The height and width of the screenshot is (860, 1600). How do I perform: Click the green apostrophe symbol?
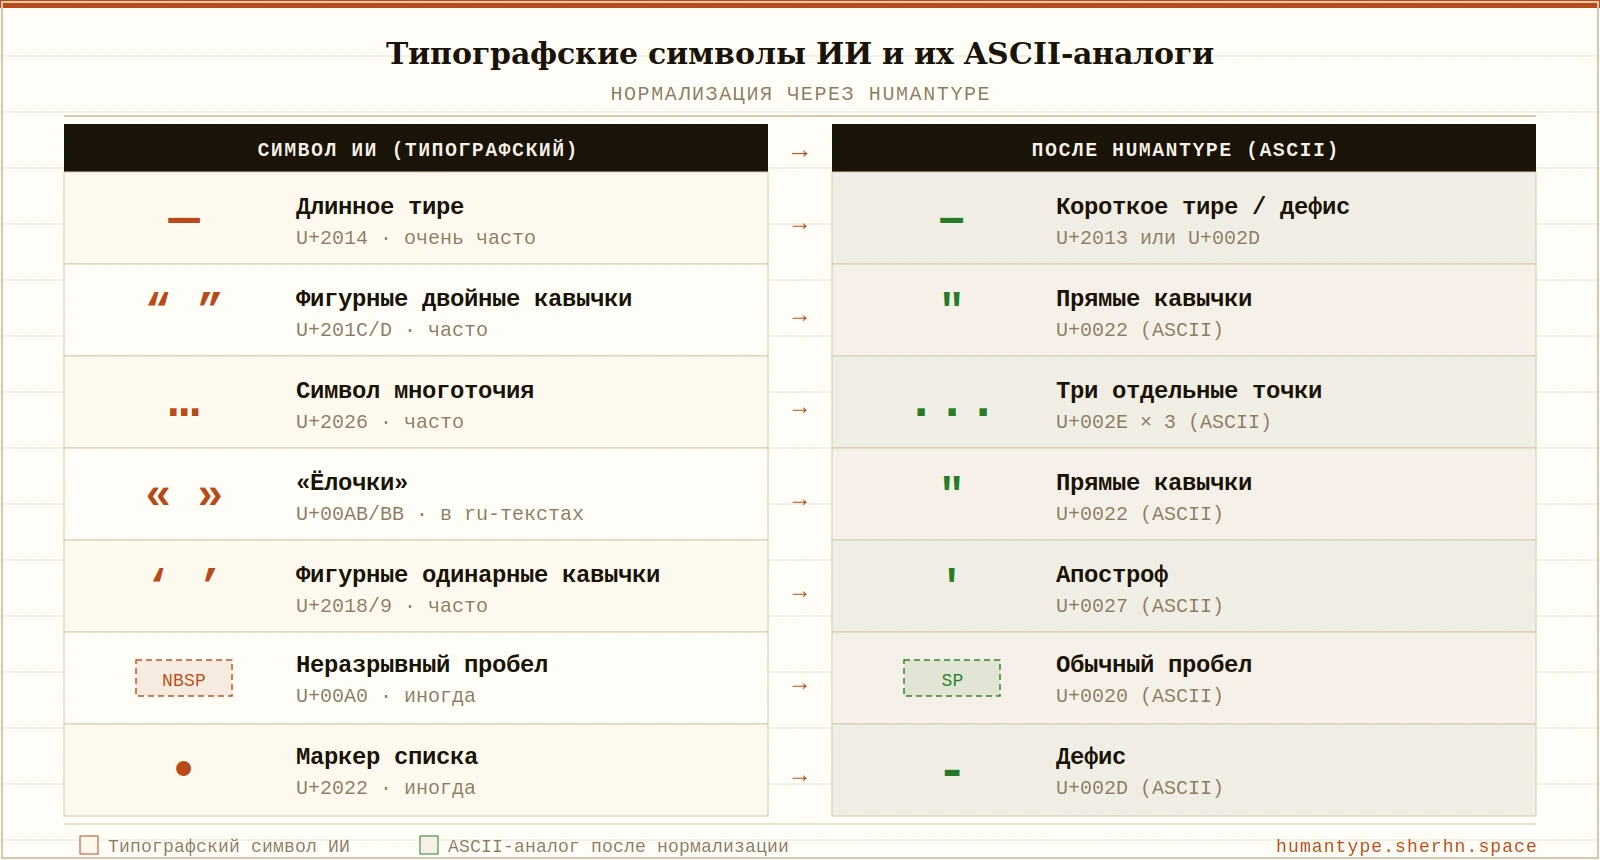952,575
